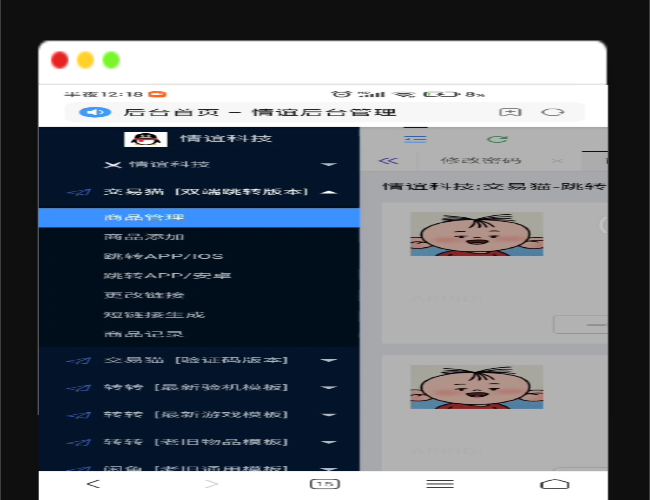Click the first cartoon baby product thumbnail
This screenshot has height=500, width=650.
[x=477, y=234]
